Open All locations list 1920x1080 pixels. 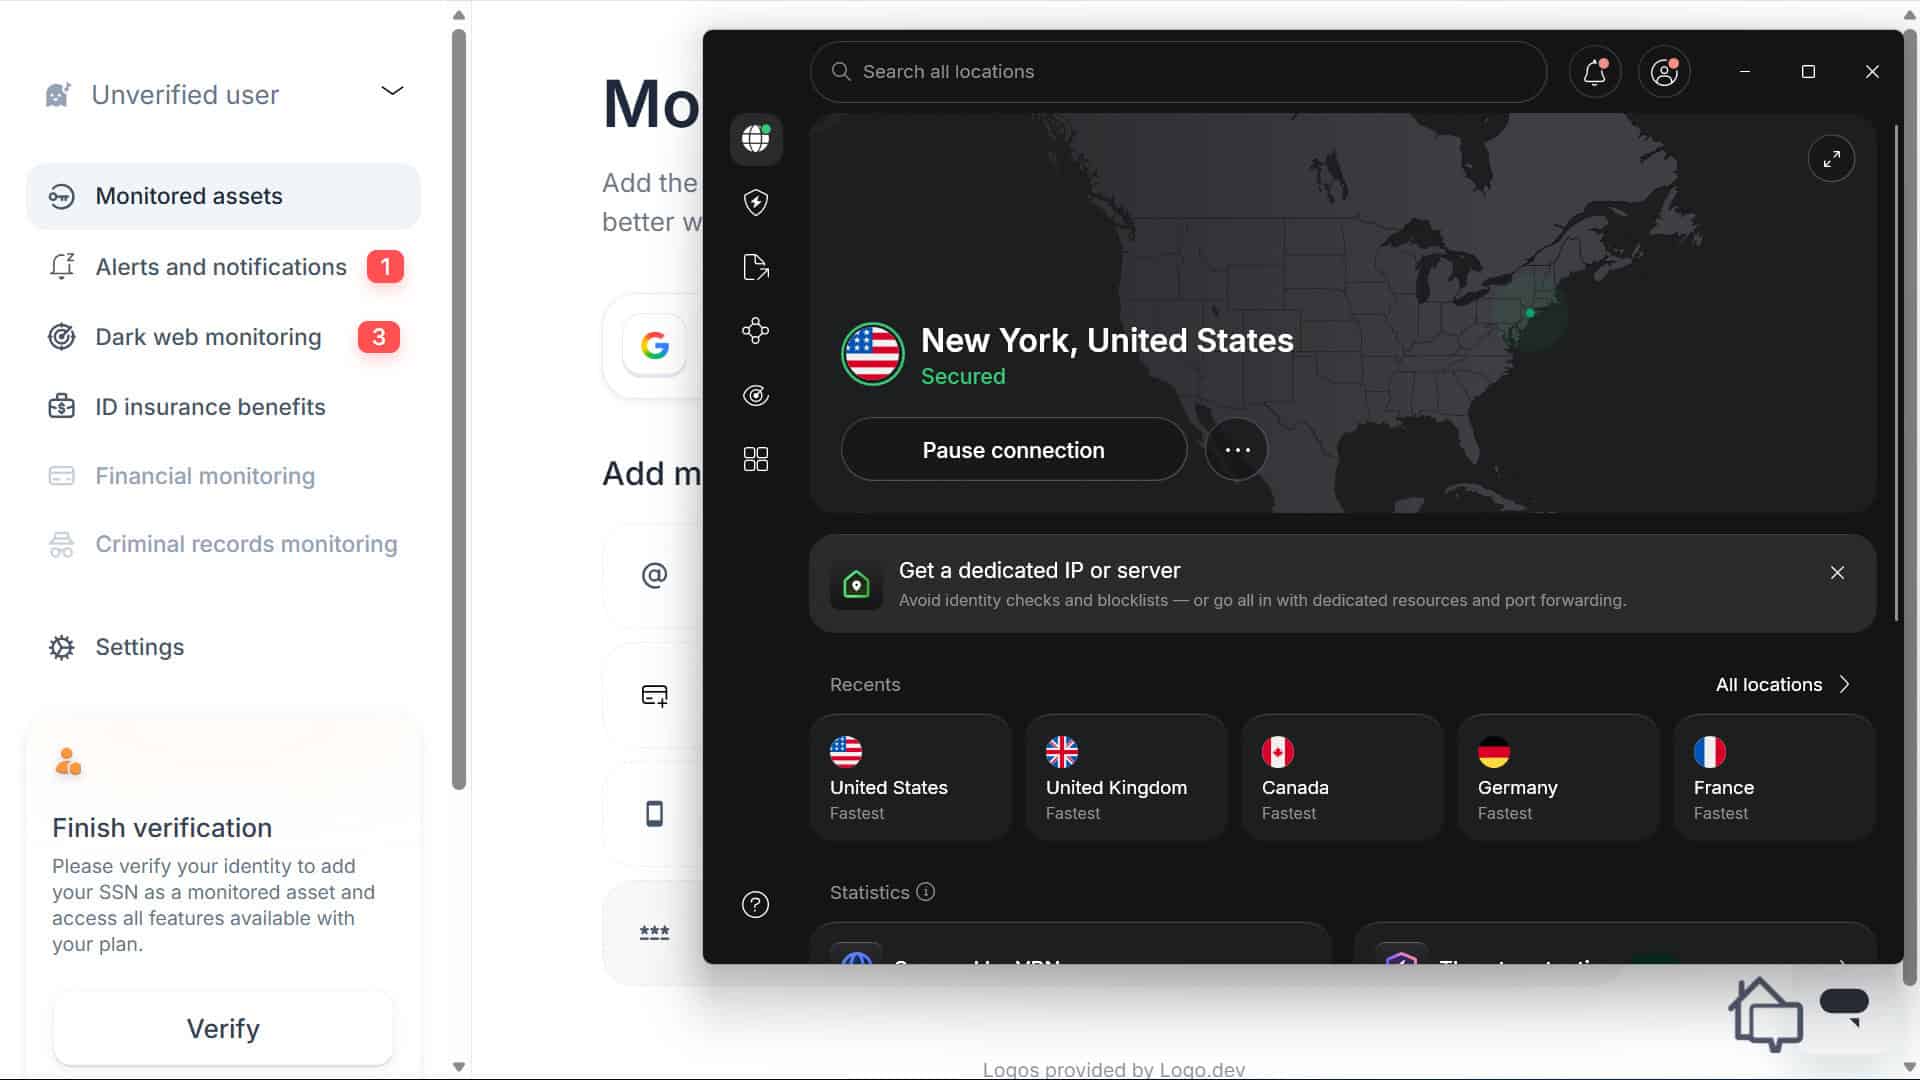[x=1783, y=685]
